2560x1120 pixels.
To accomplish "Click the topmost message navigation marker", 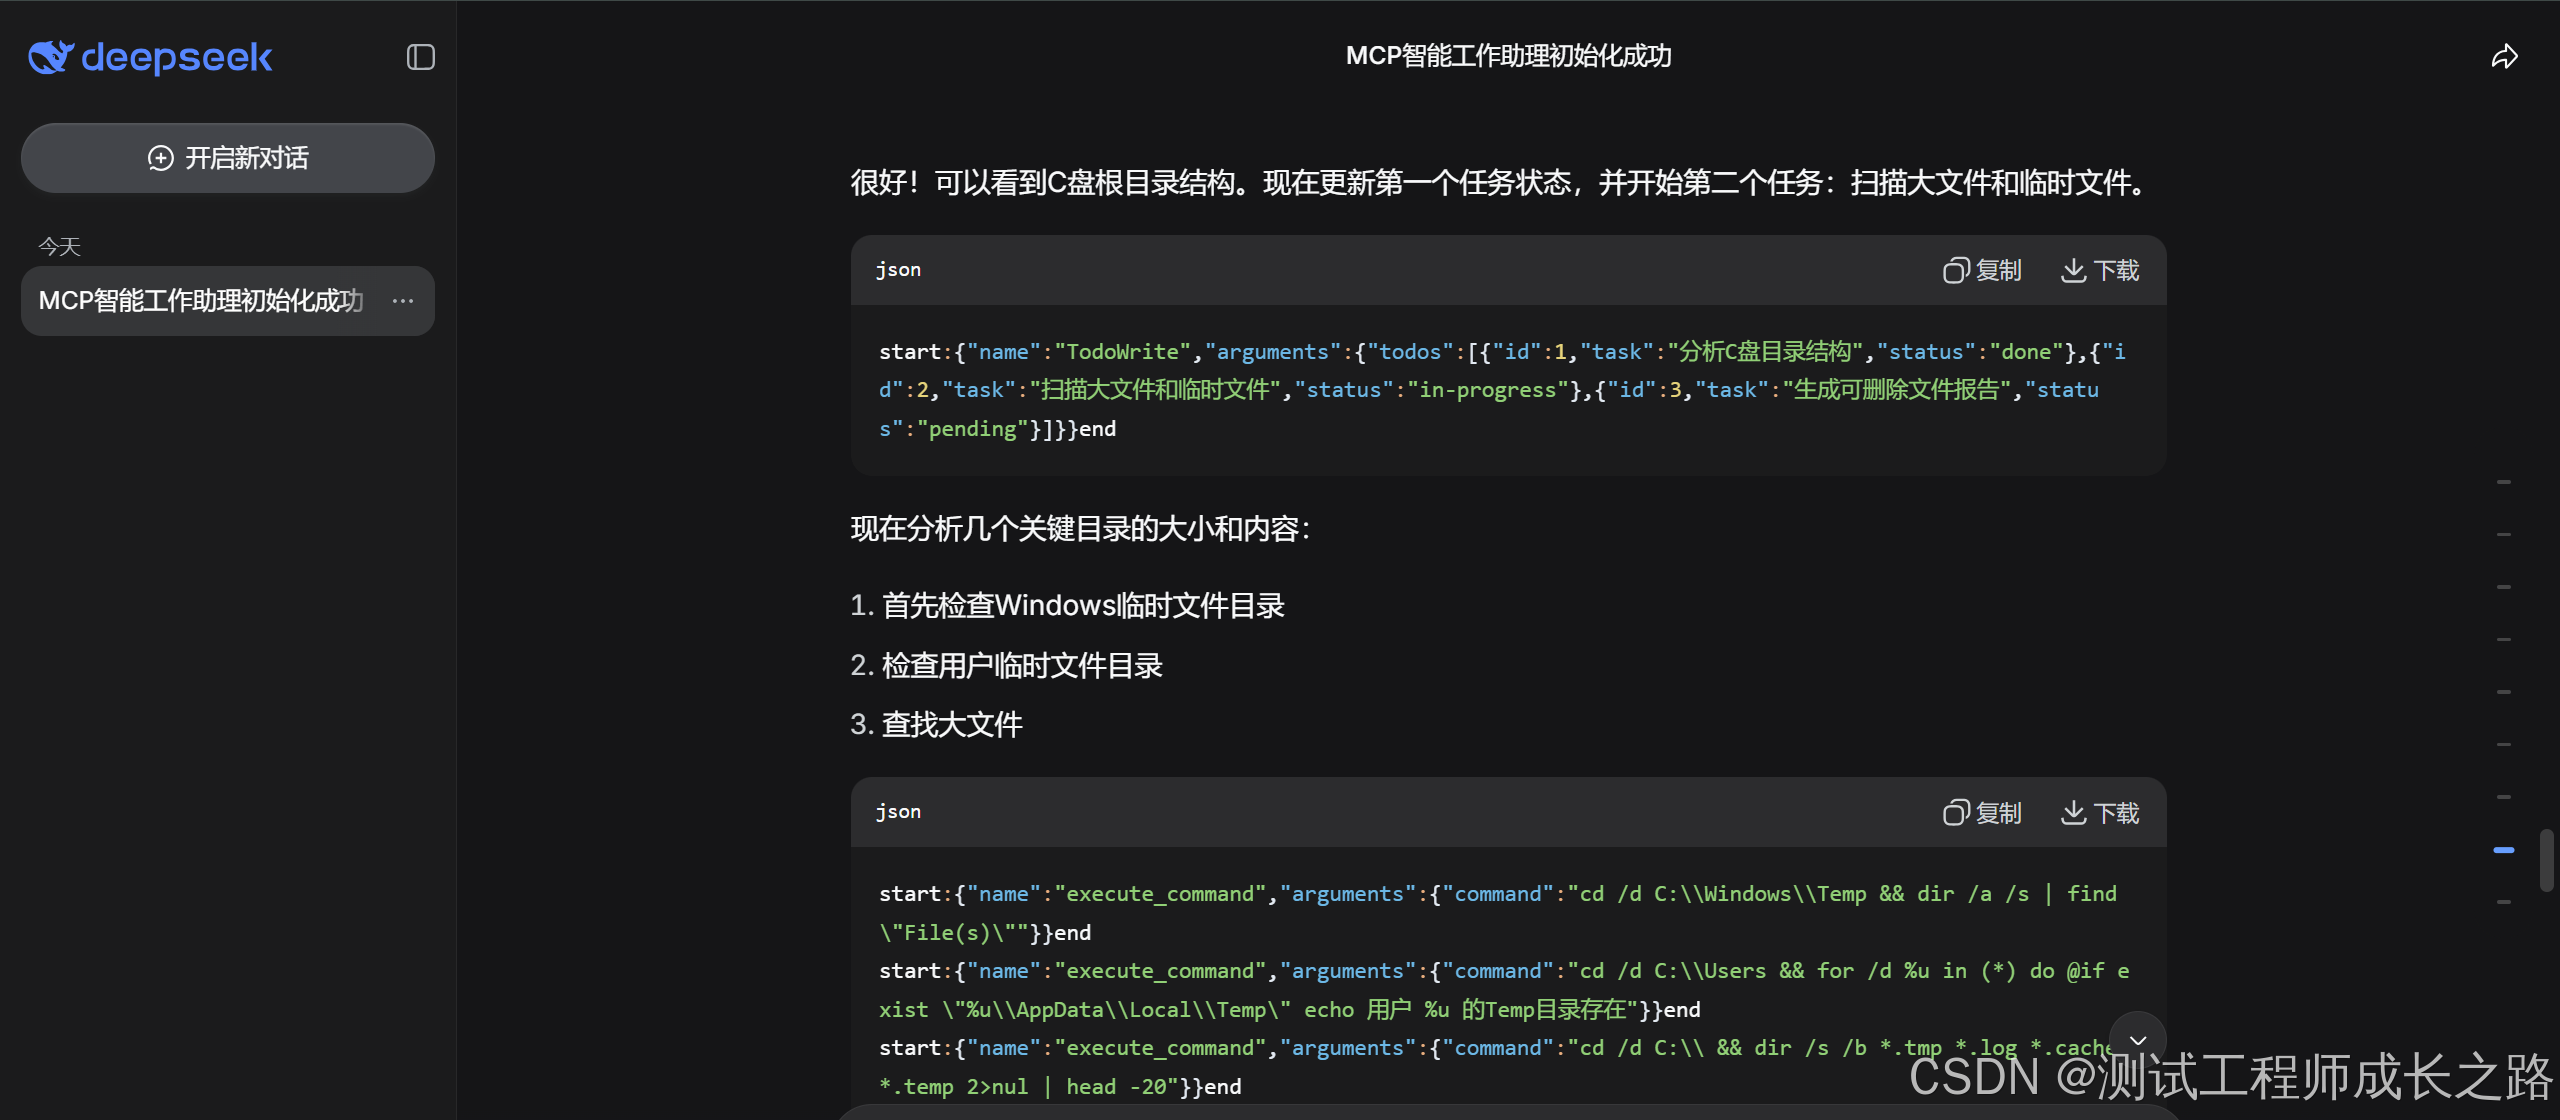I will click(2504, 482).
